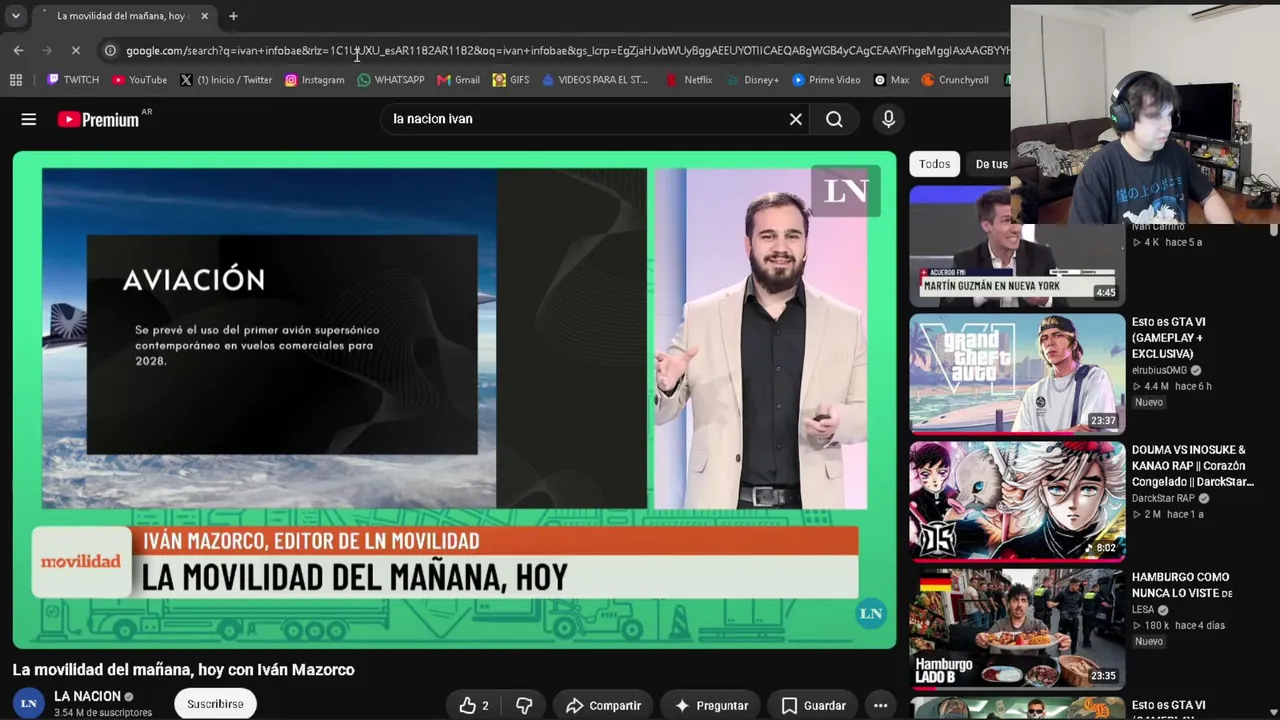View site information icon in address bar
Viewport: 1280px width, 720px height.
tap(110, 50)
